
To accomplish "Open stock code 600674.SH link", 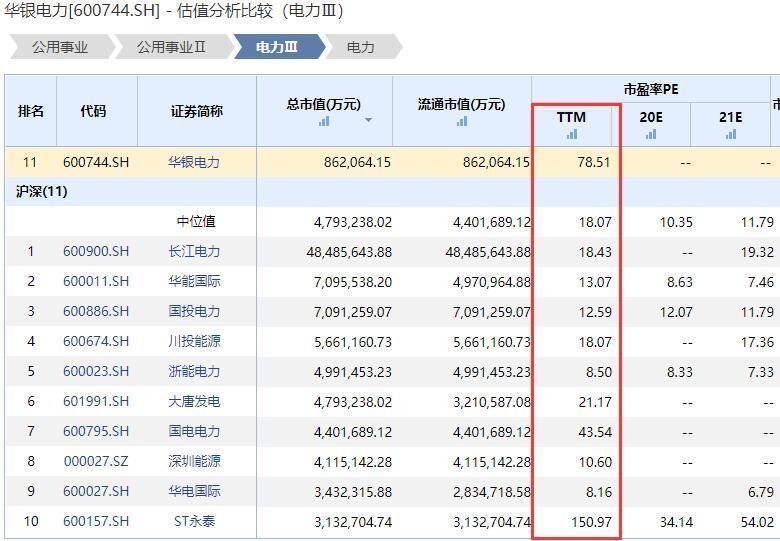I will click(96, 342).
